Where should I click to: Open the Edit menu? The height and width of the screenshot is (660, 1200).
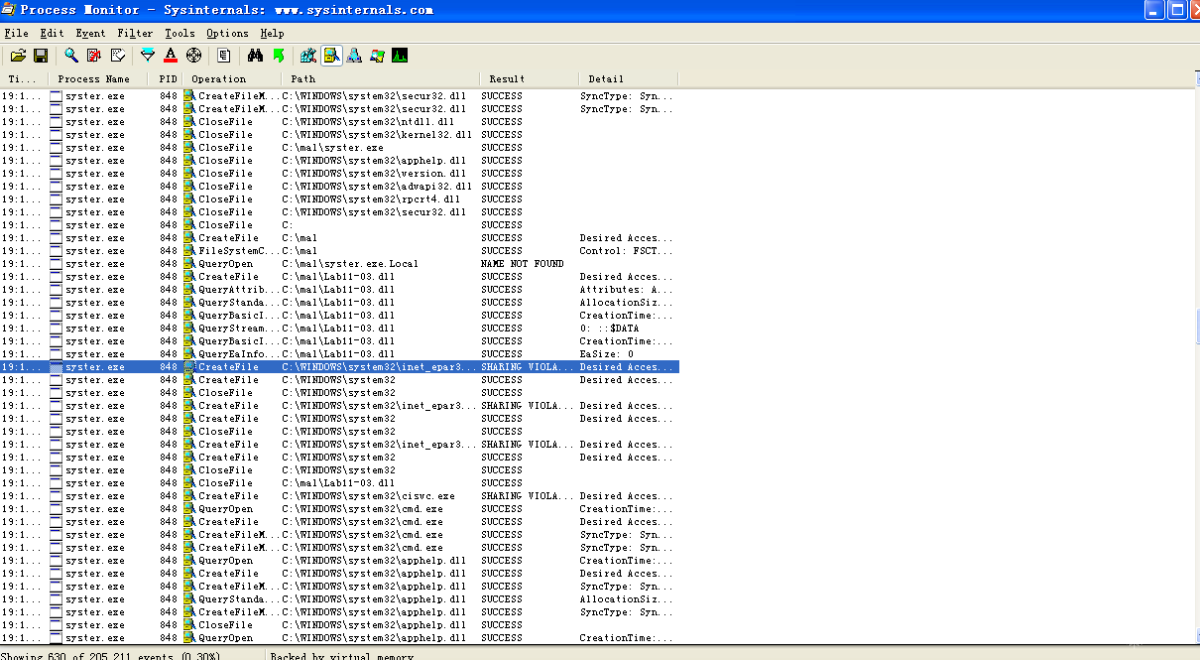click(x=52, y=34)
